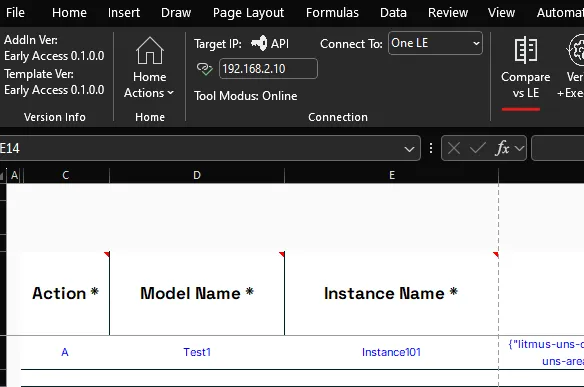
Task: Open the Insert ribbon tab
Action: [x=124, y=13]
